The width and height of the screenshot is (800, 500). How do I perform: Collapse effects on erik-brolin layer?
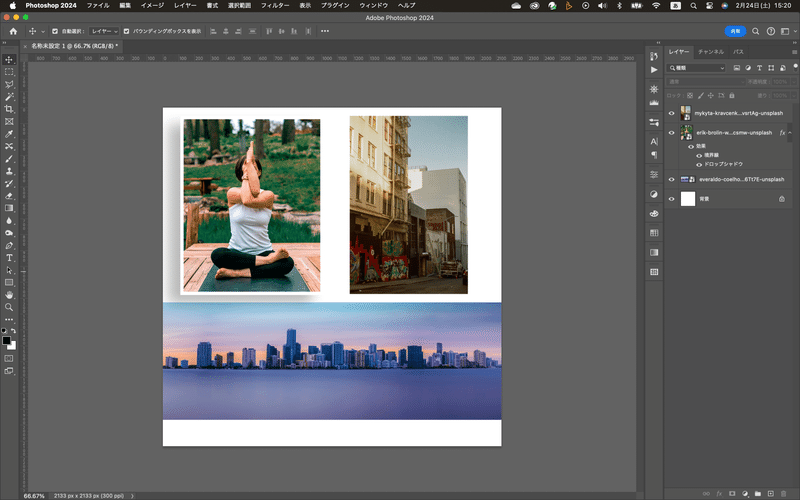click(790, 132)
